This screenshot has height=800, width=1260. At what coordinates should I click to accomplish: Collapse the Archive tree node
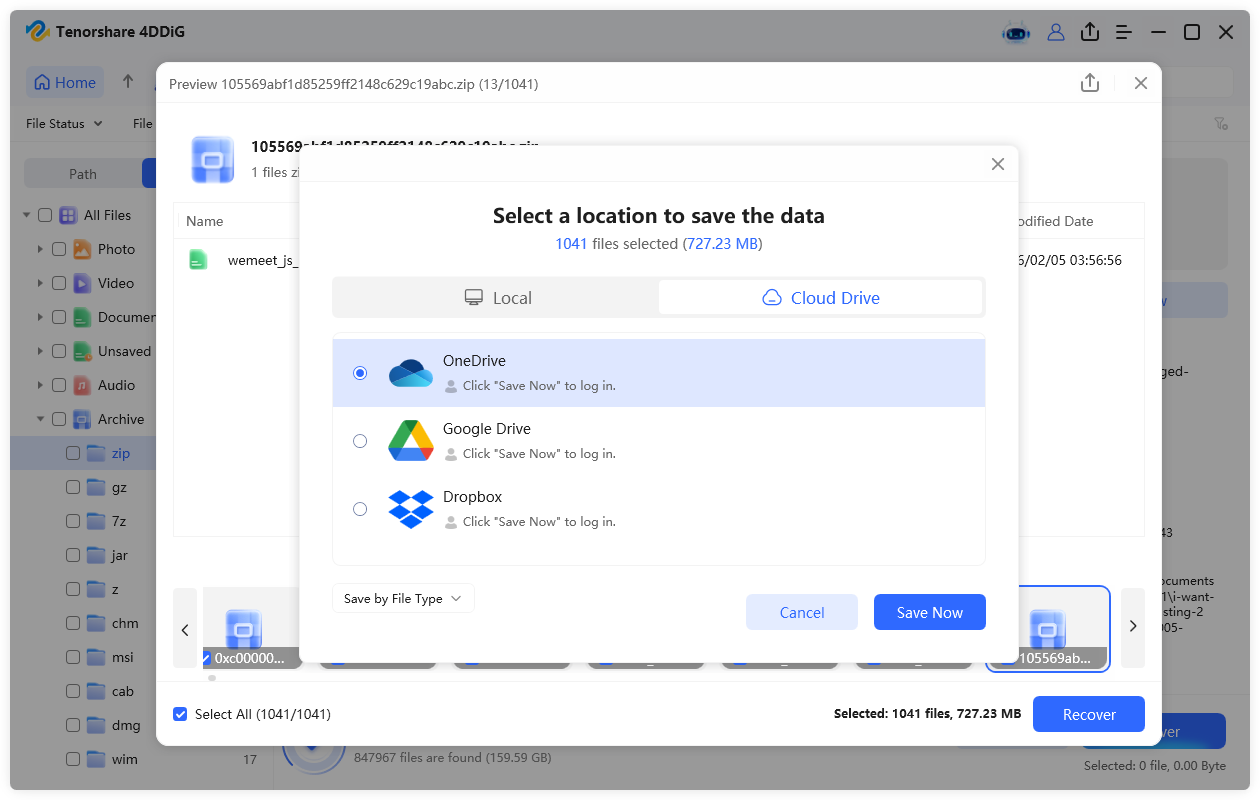(40, 419)
